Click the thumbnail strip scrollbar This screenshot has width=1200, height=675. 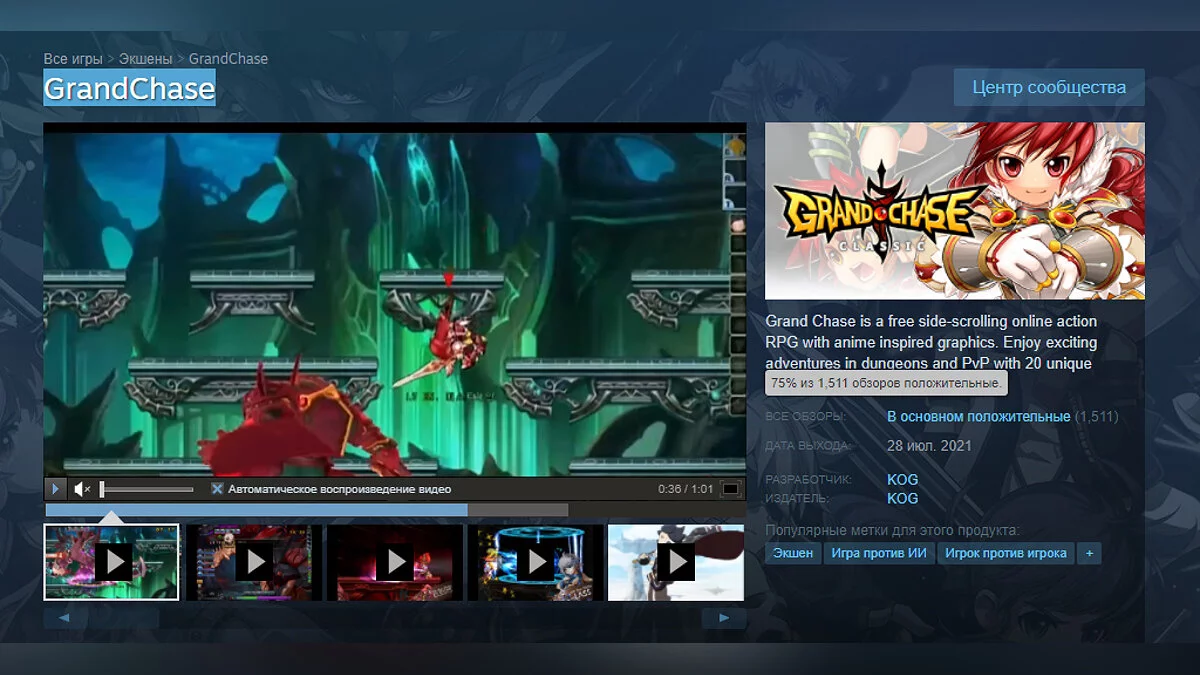coord(395,618)
